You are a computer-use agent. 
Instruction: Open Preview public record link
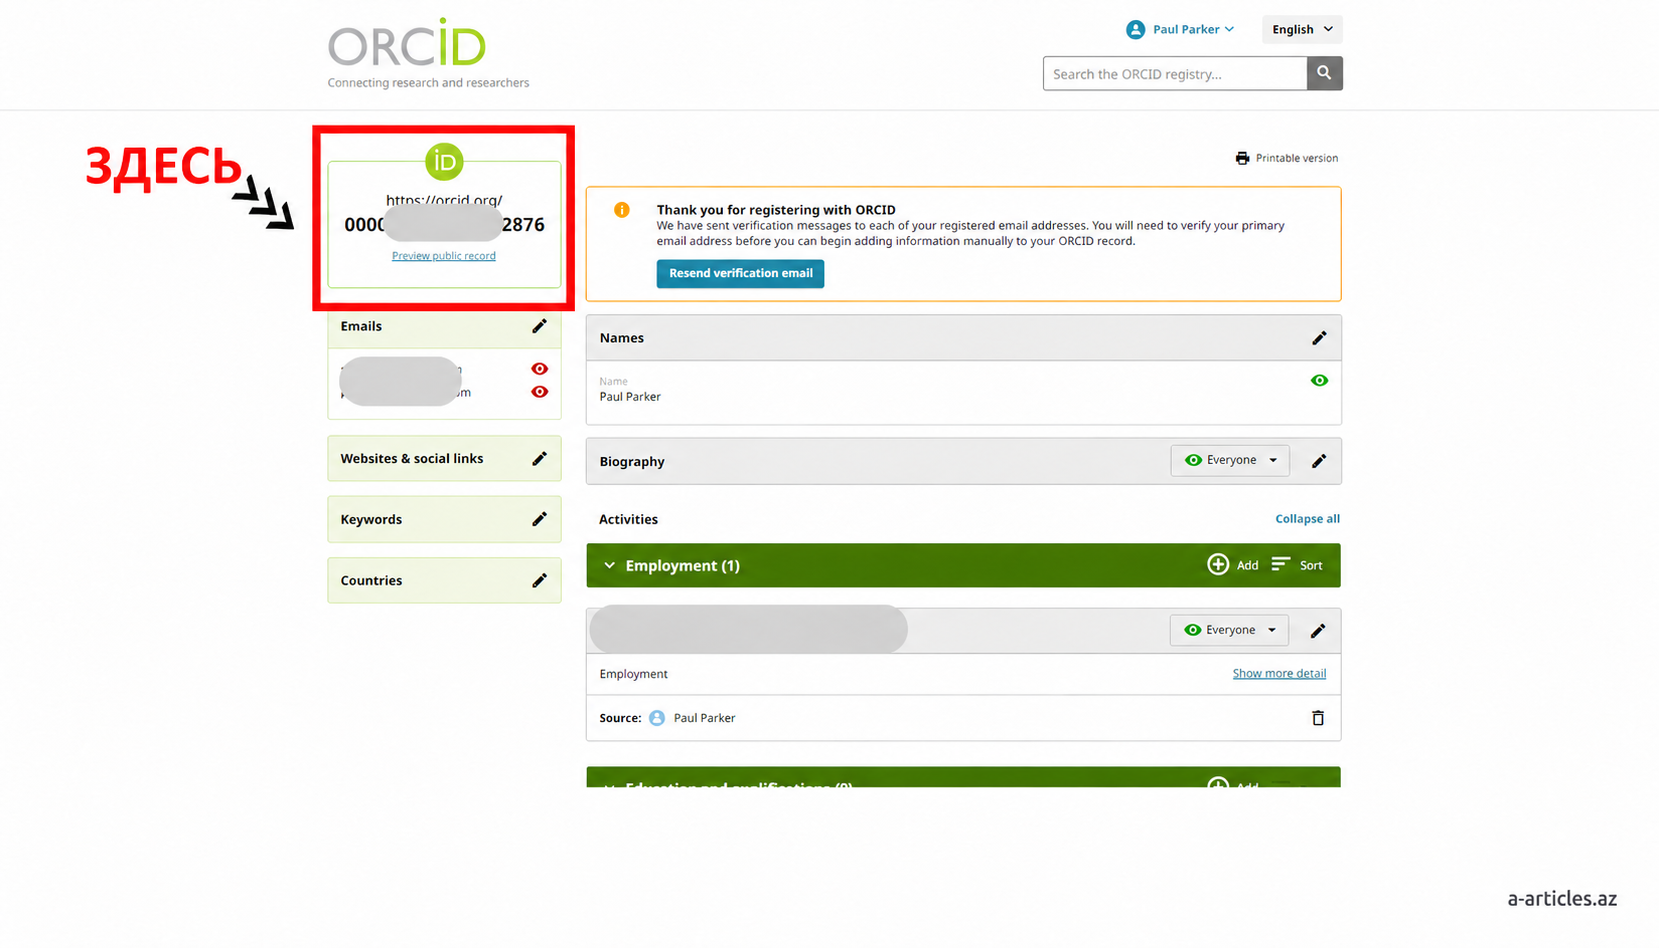pos(444,256)
